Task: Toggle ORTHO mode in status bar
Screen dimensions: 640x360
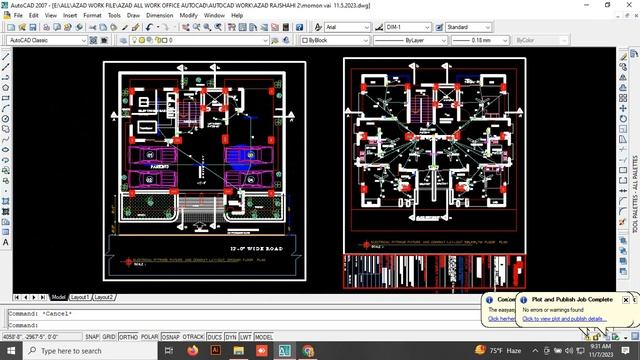Action: (128, 337)
